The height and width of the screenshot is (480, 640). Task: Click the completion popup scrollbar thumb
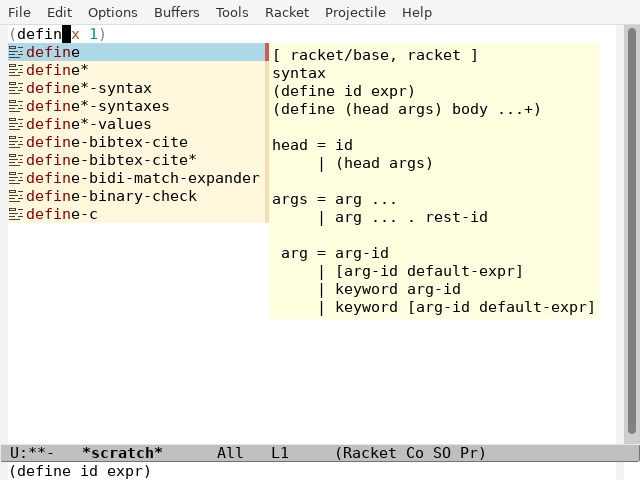tap(267, 52)
